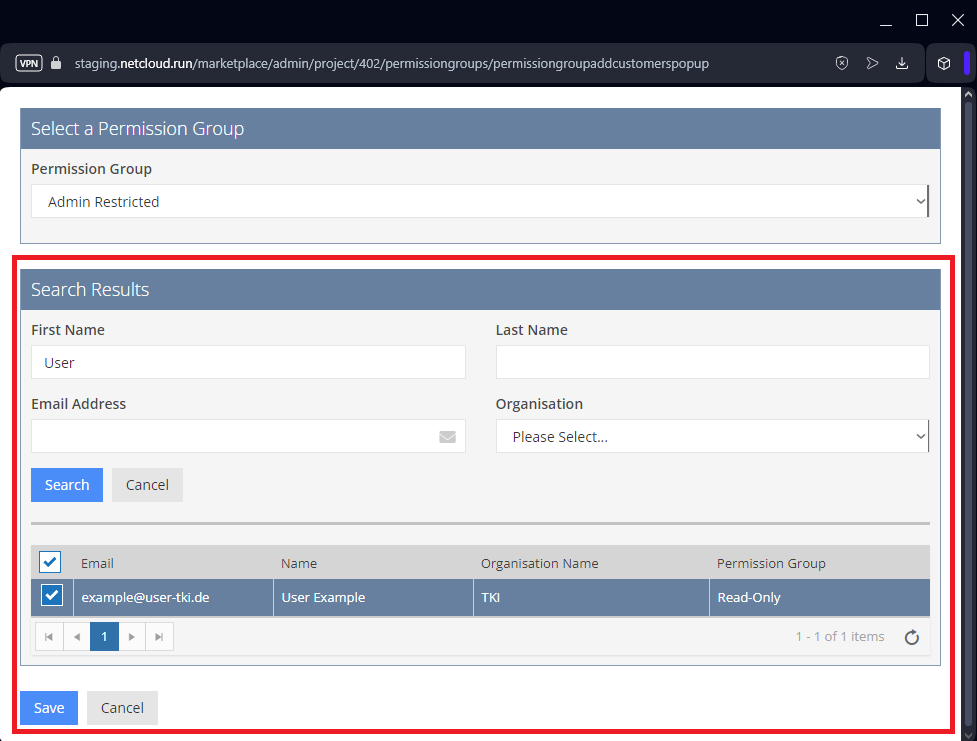Click the Save button
977x741 pixels.
(x=49, y=708)
